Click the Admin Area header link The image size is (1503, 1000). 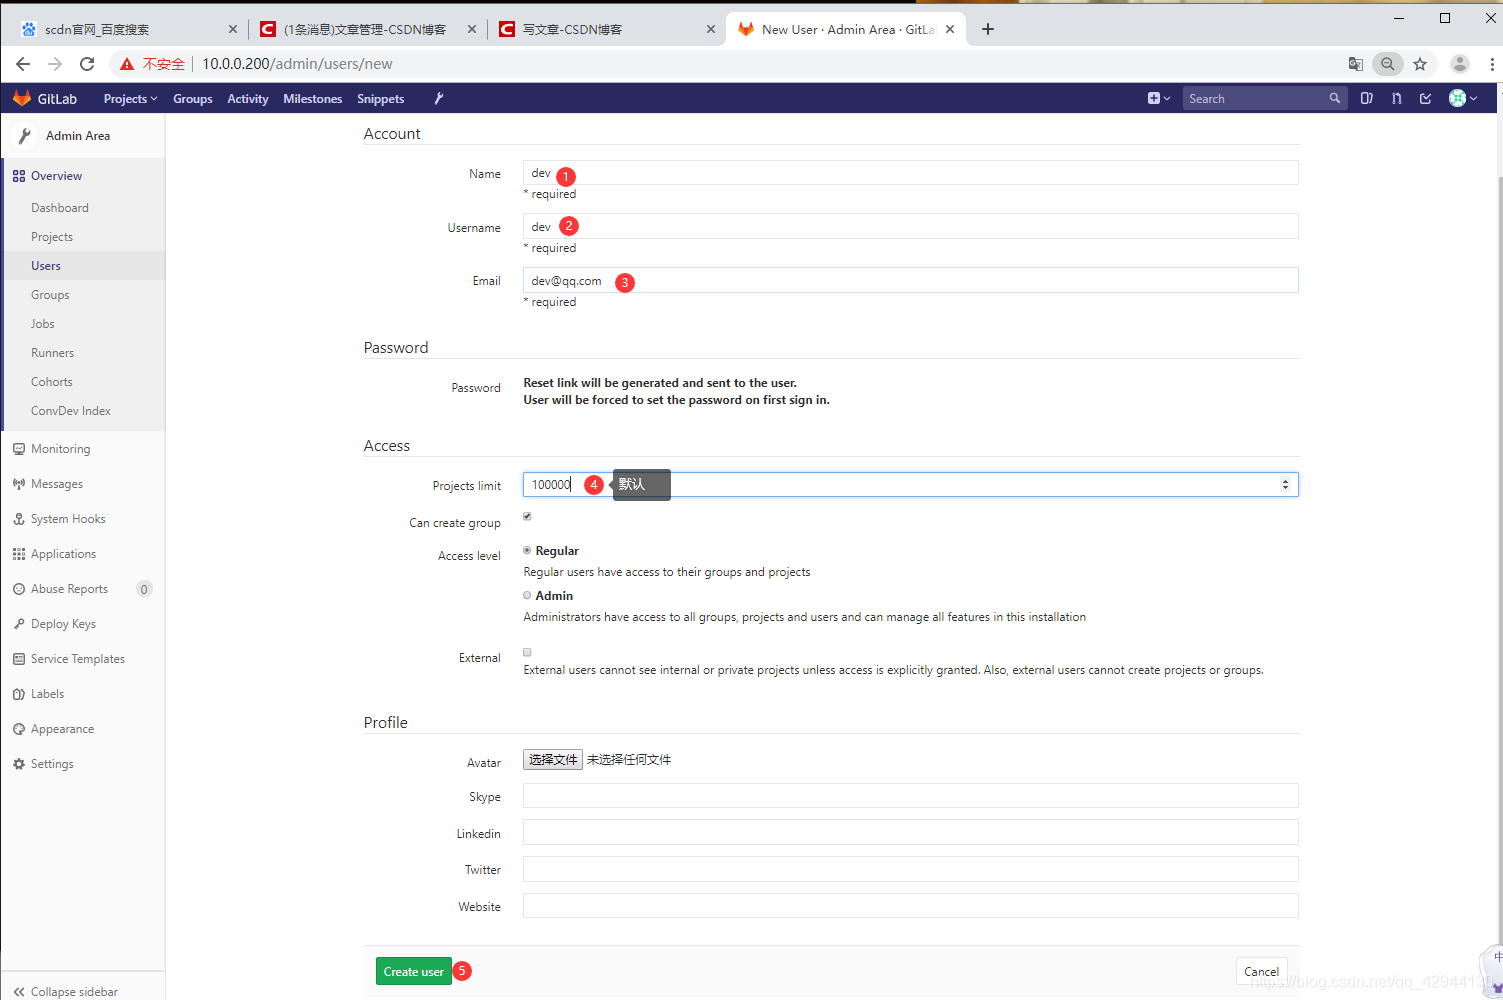coord(78,136)
